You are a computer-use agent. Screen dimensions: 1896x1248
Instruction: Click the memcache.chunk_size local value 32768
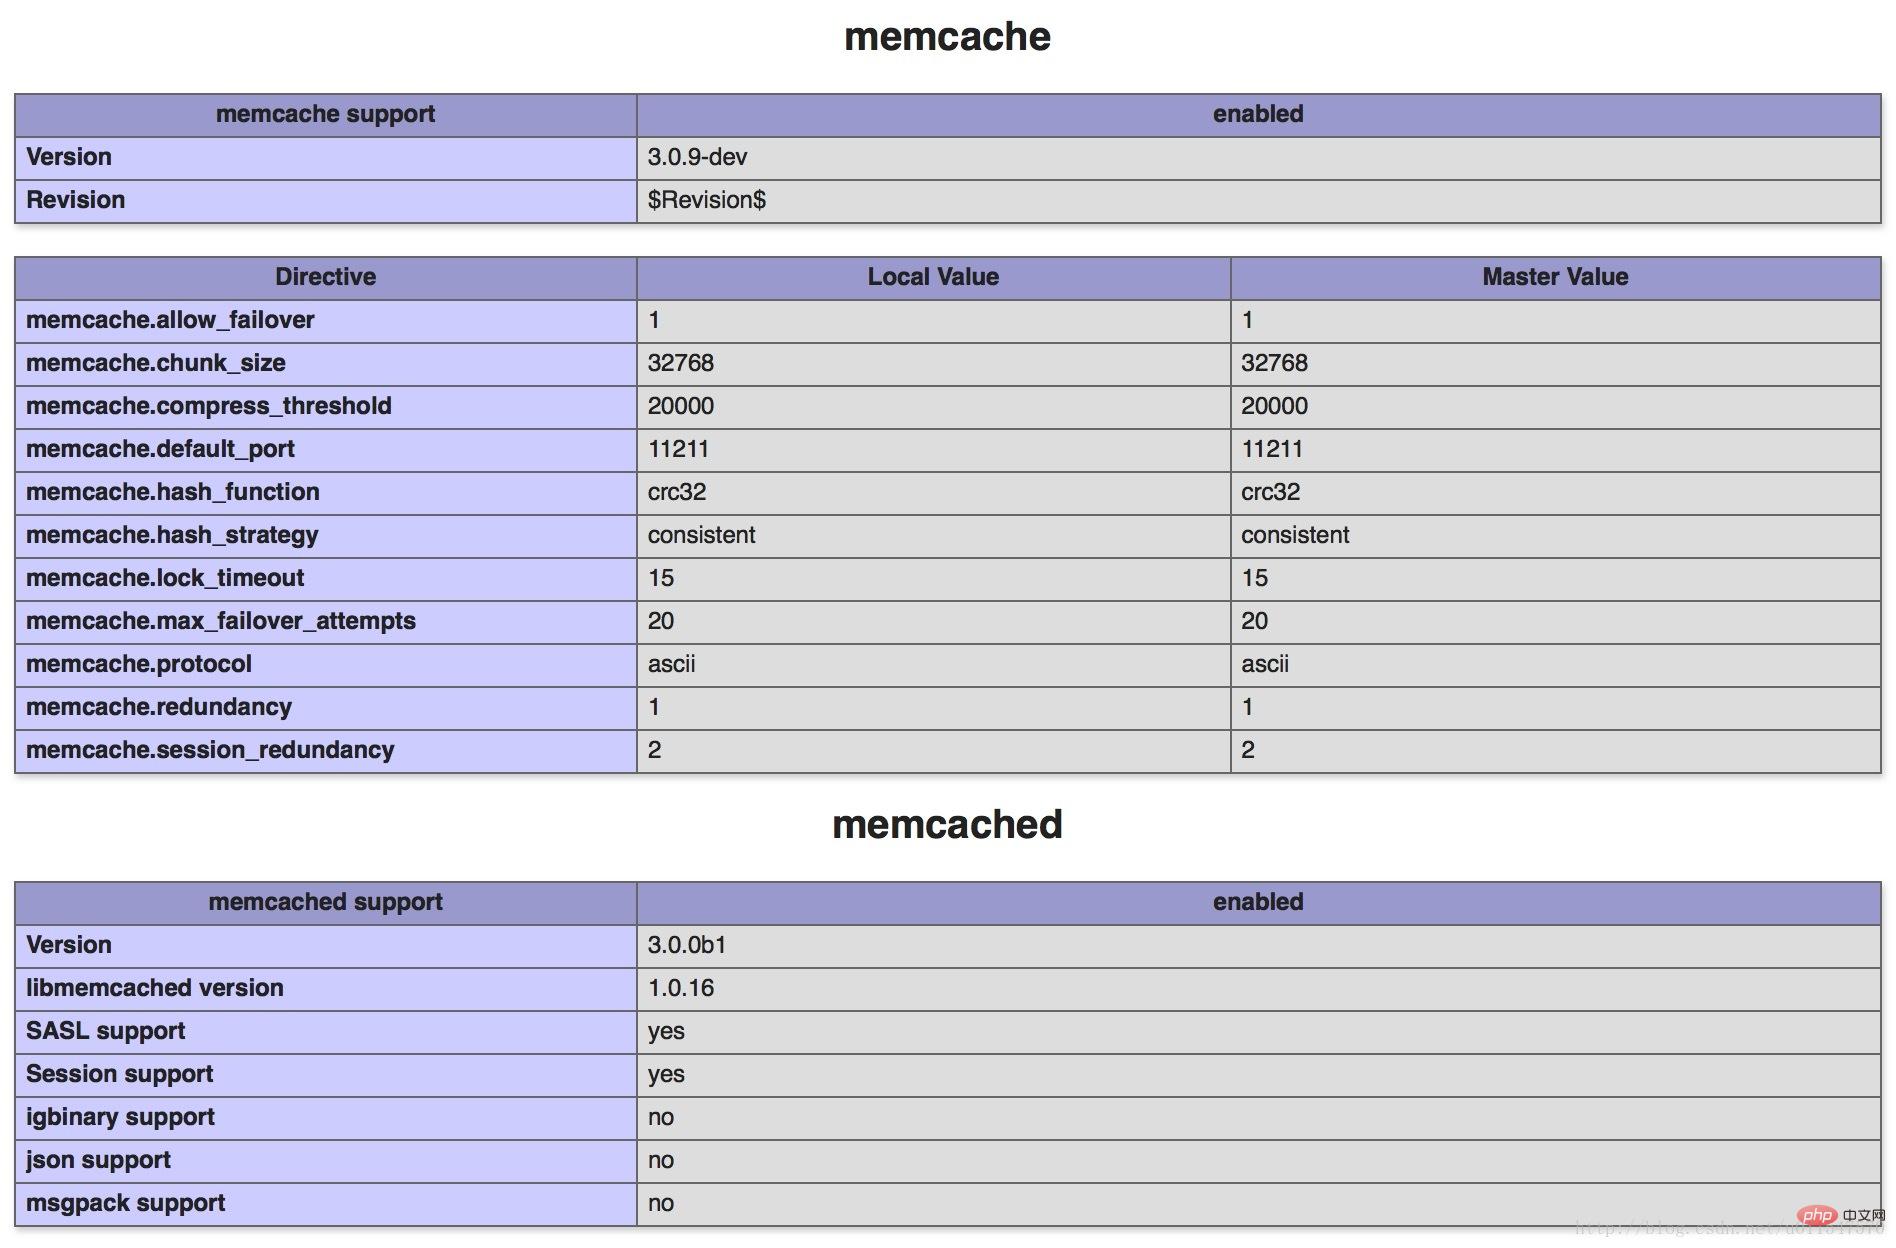click(680, 363)
